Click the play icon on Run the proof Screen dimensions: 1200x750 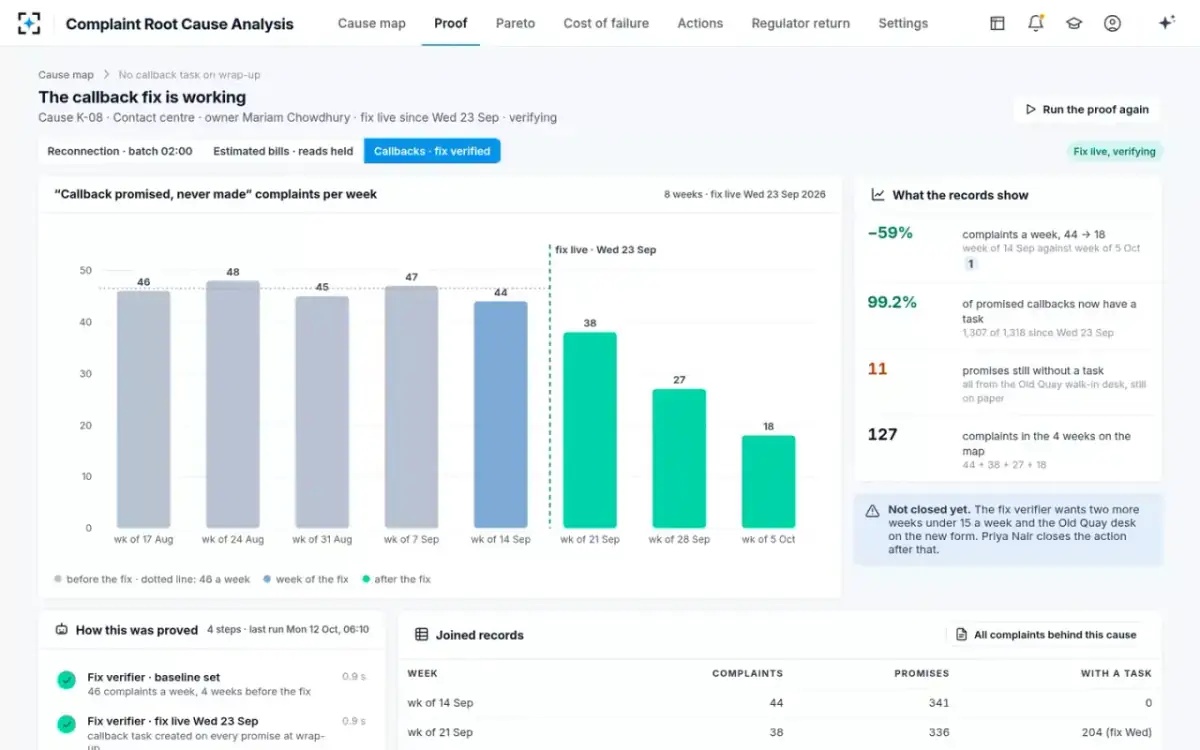[x=1031, y=110]
